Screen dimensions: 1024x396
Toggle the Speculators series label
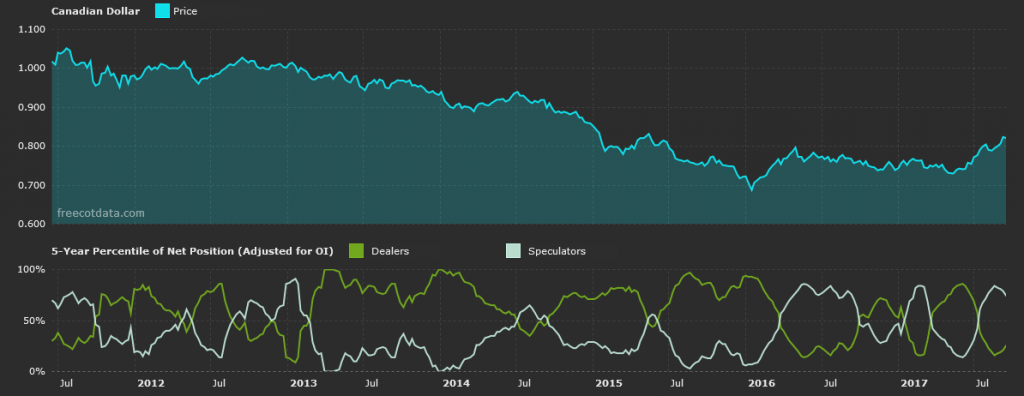[x=556, y=251]
